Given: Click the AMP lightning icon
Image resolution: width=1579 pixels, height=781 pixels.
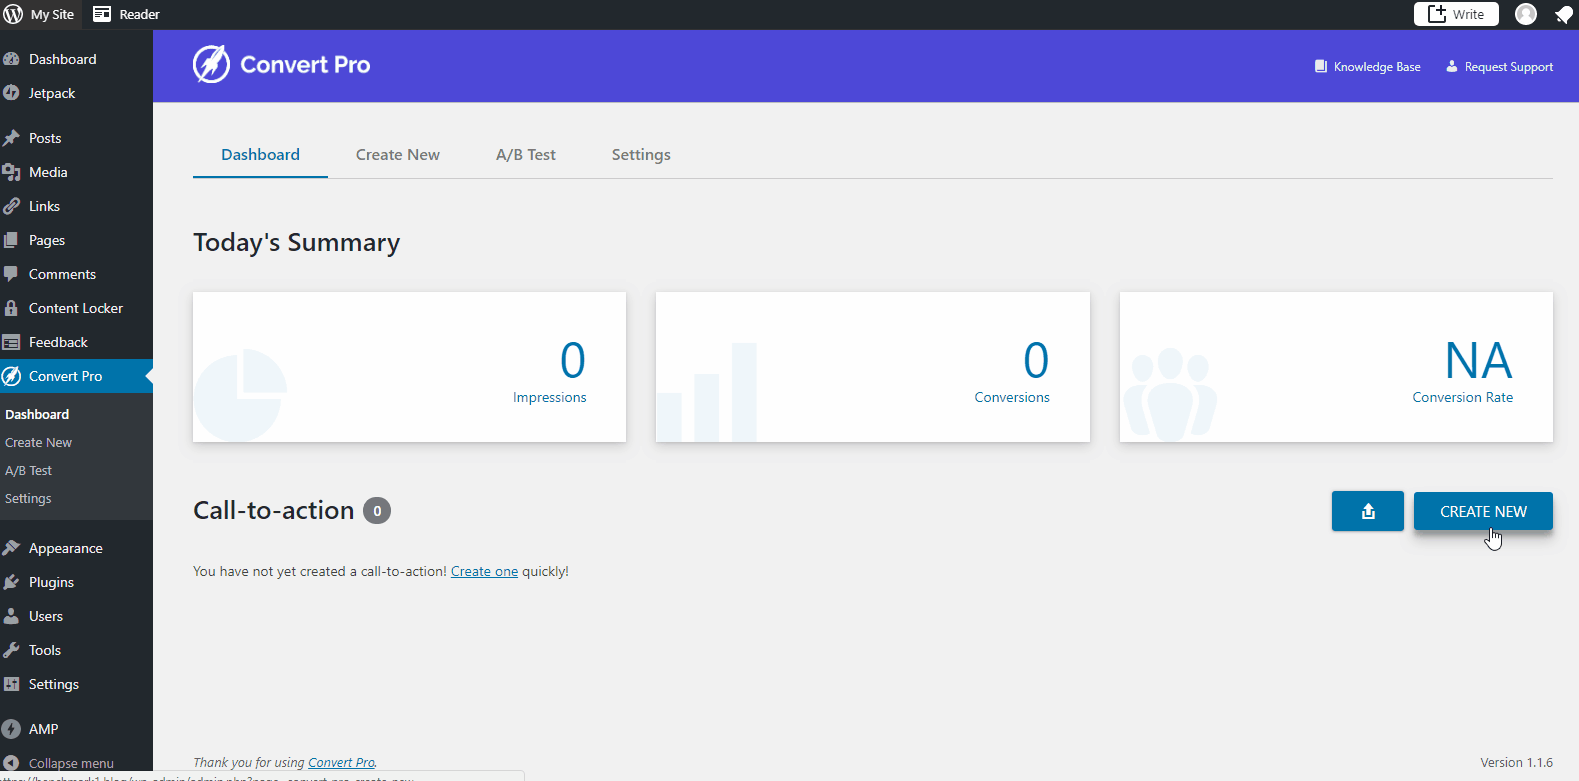Looking at the screenshot, I should (x=11, y=729).
